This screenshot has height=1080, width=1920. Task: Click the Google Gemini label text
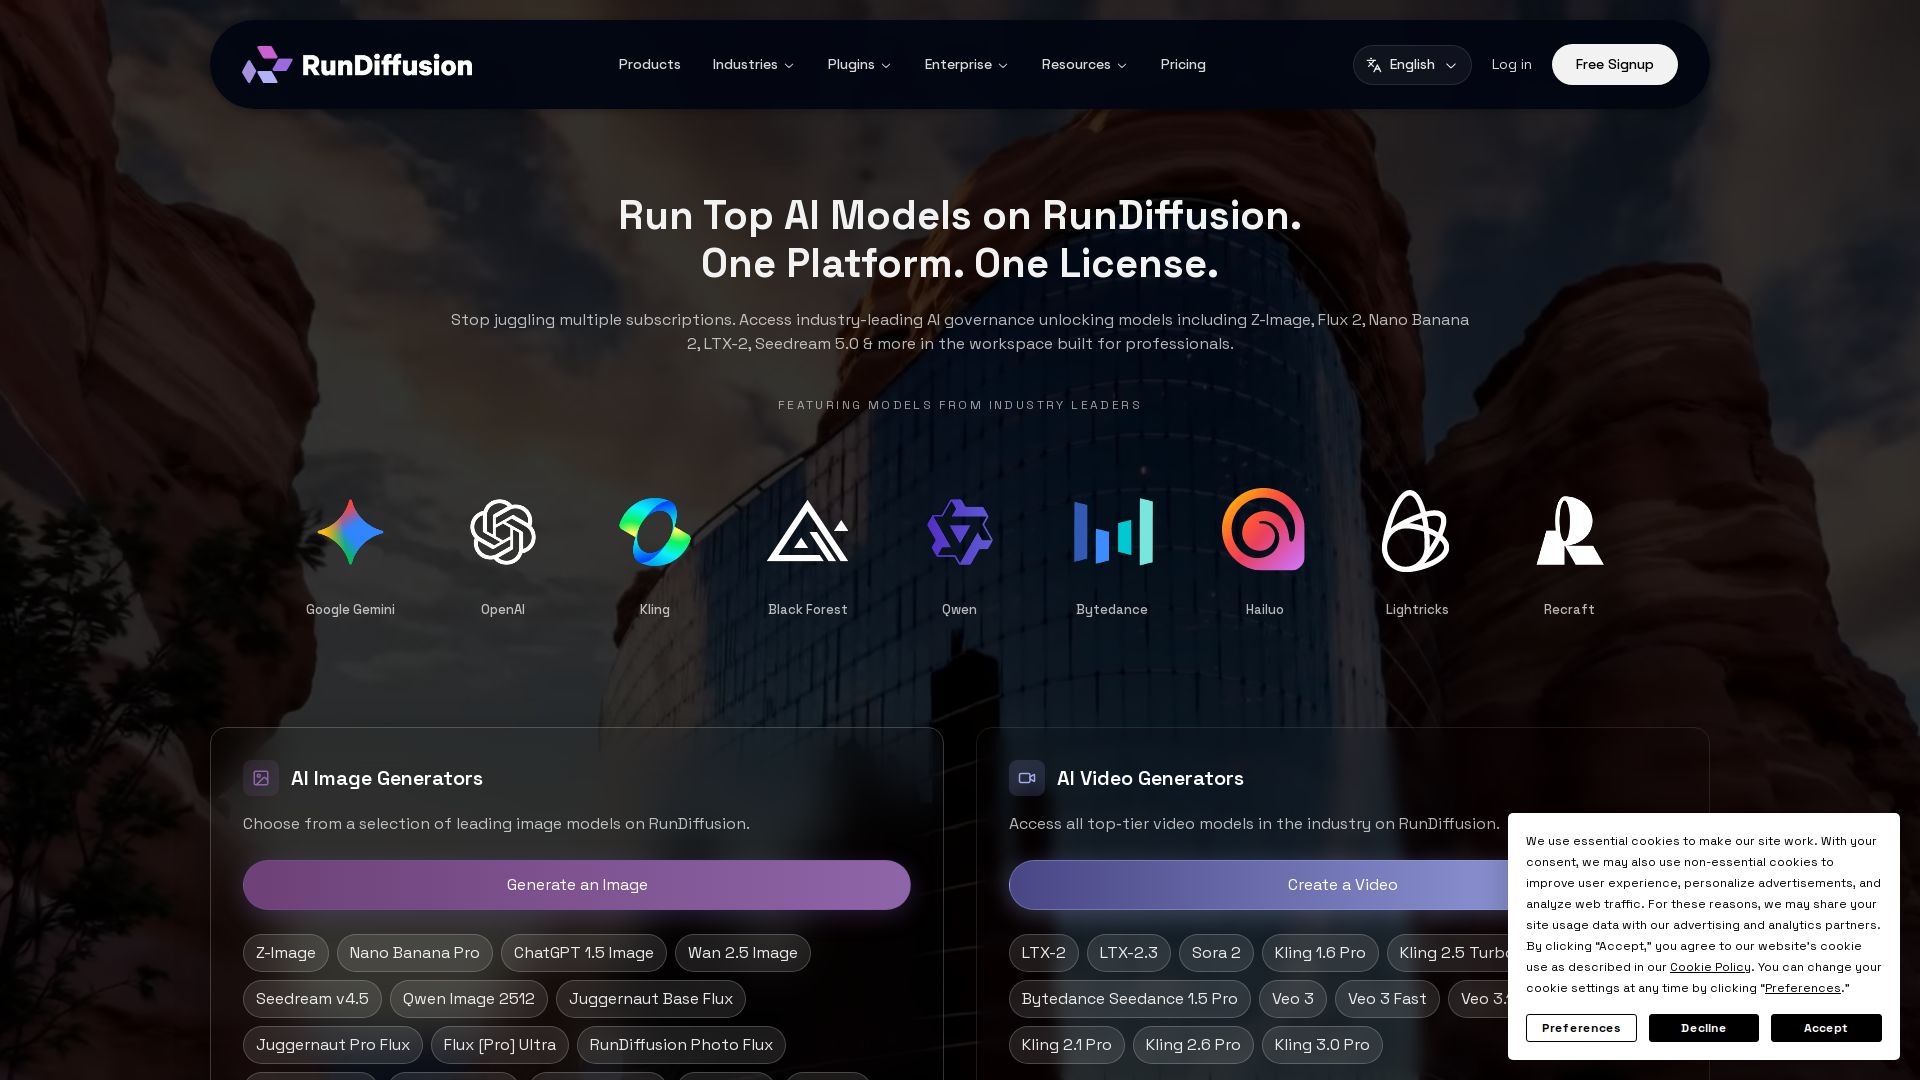(350, 610)
